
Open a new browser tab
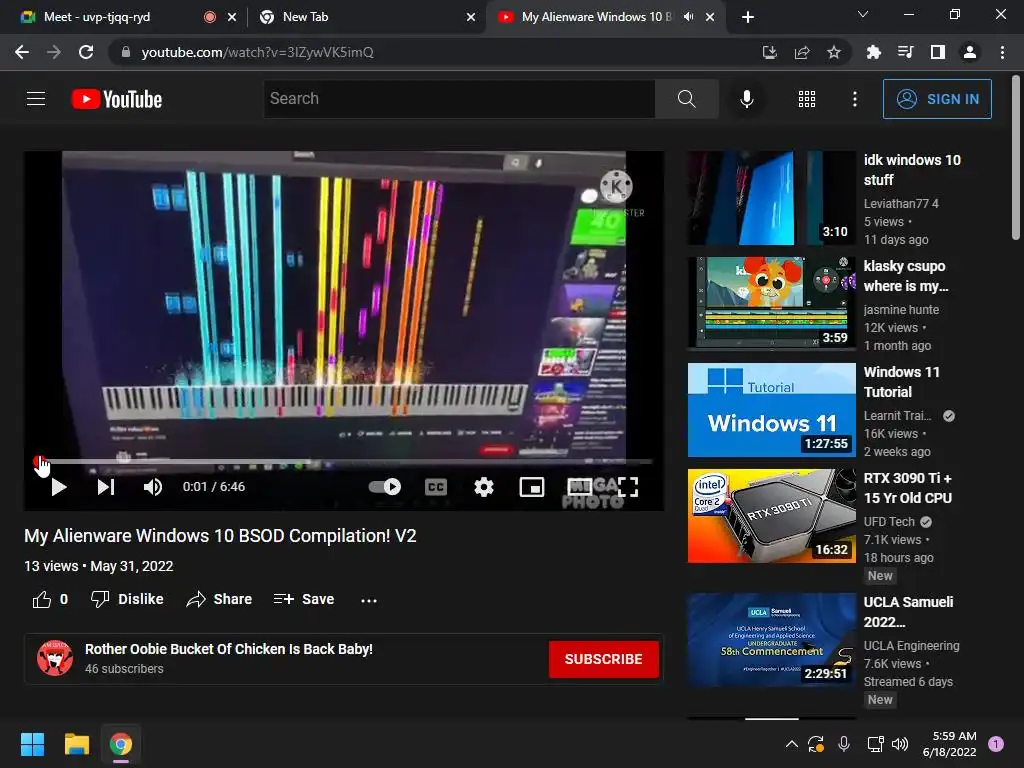tap(748, 17)
